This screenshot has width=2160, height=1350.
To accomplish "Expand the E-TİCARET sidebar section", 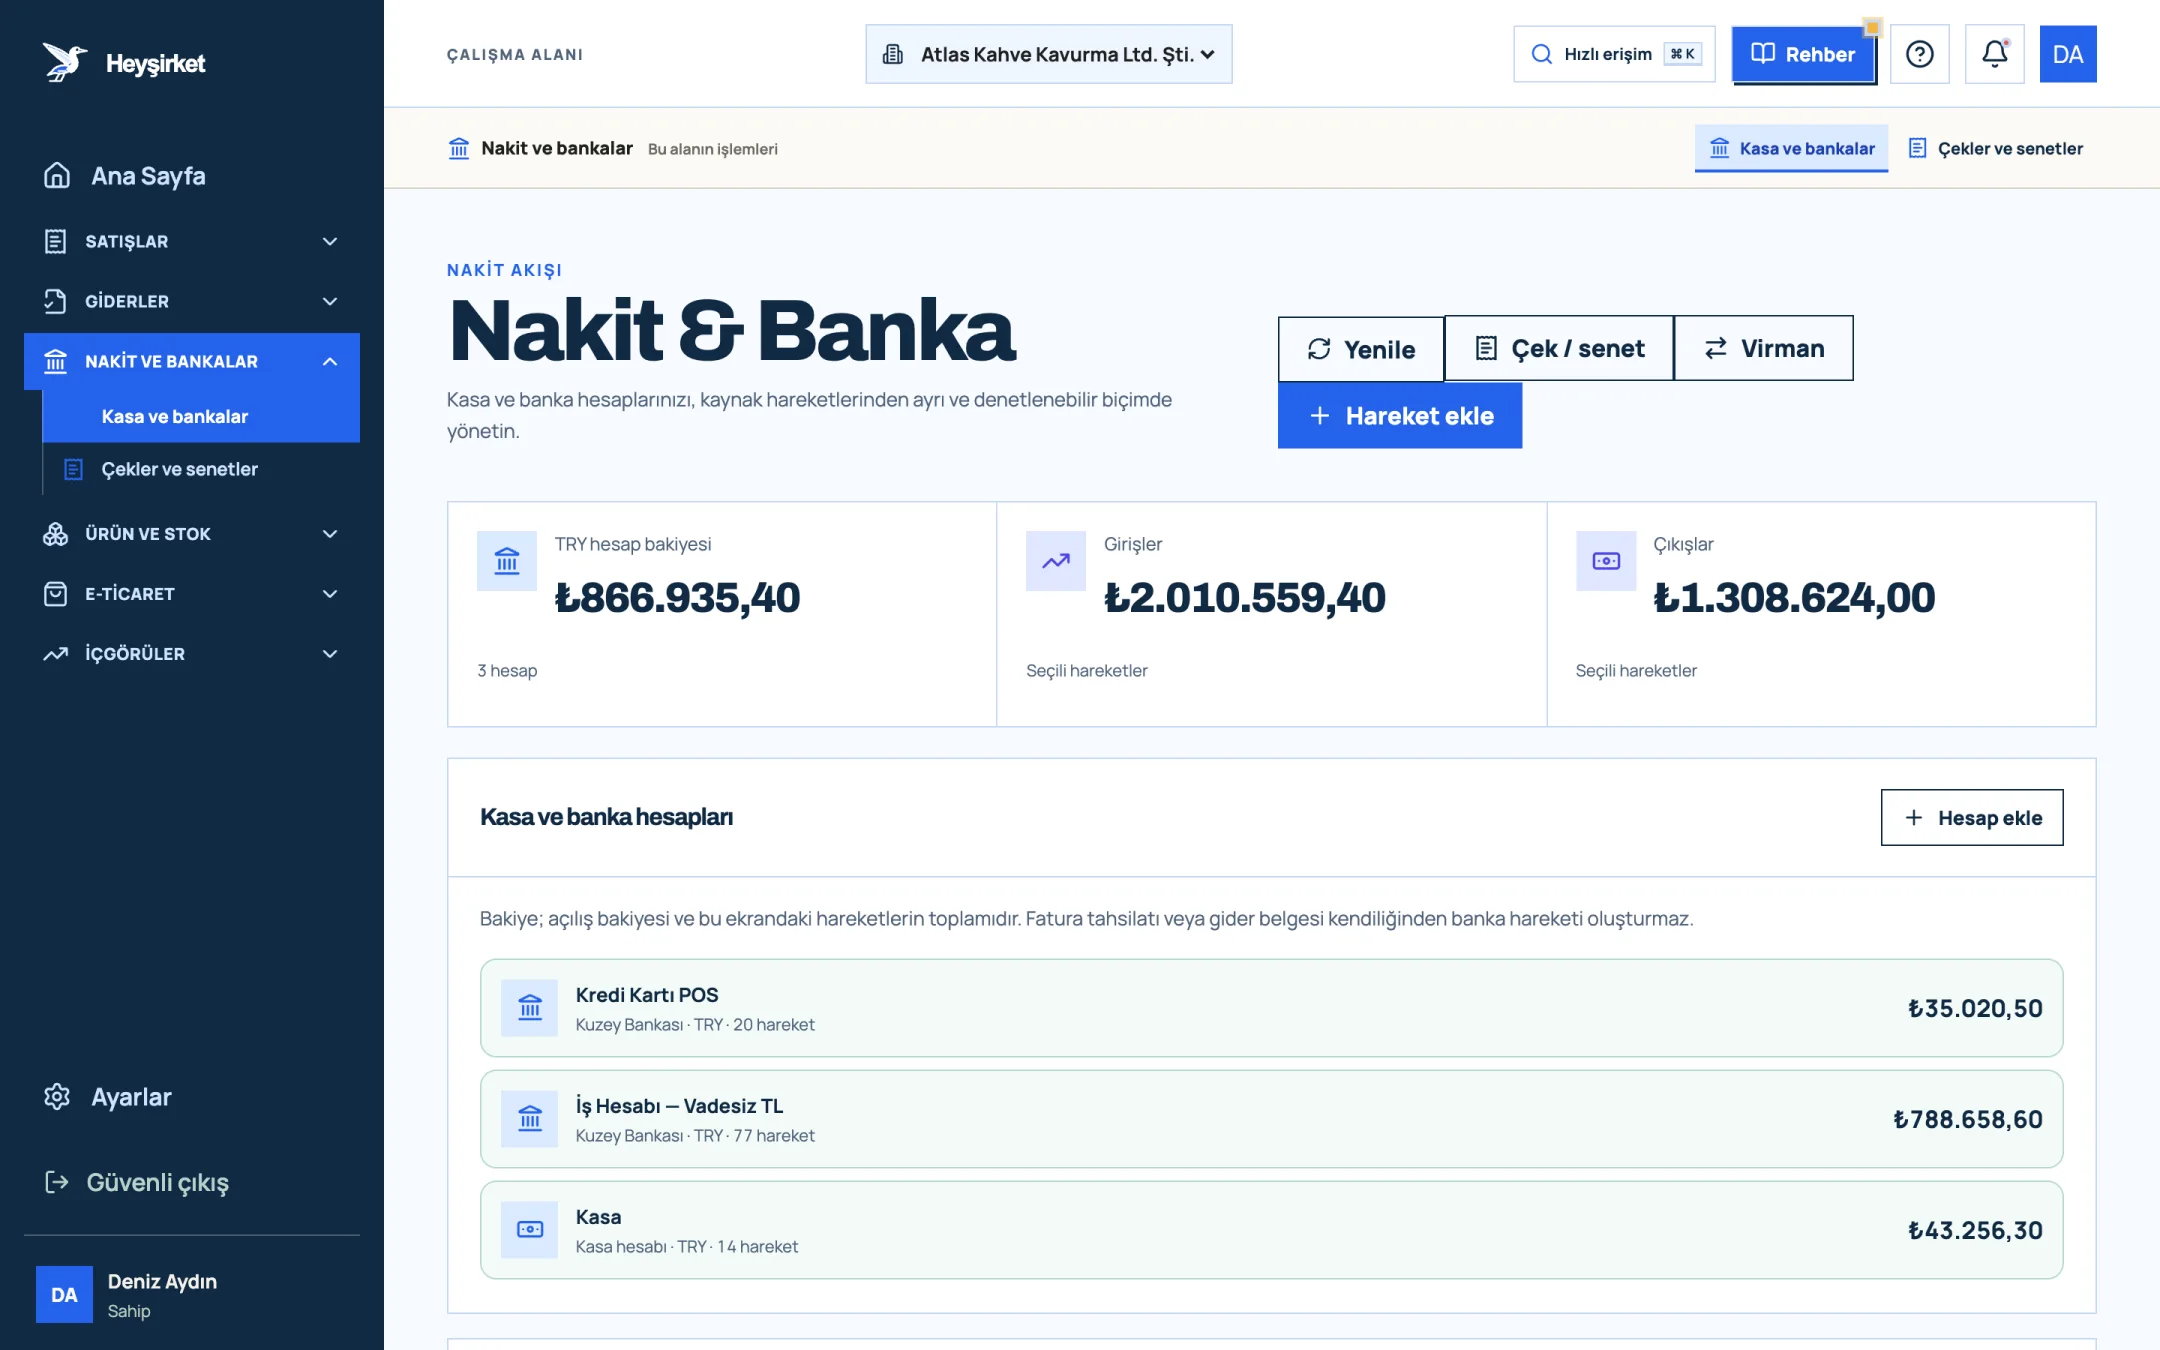I will 192,594.
